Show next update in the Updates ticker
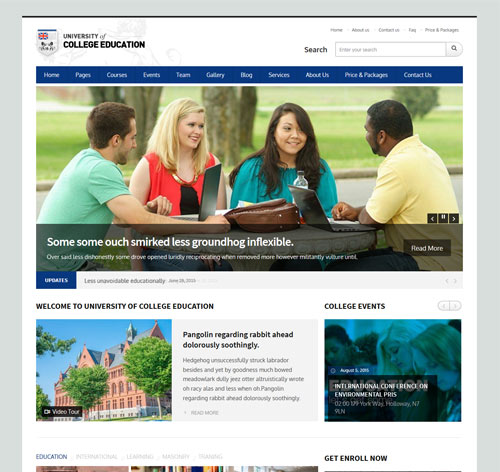This screenshot has height=472, width=500. pos(455,281)
